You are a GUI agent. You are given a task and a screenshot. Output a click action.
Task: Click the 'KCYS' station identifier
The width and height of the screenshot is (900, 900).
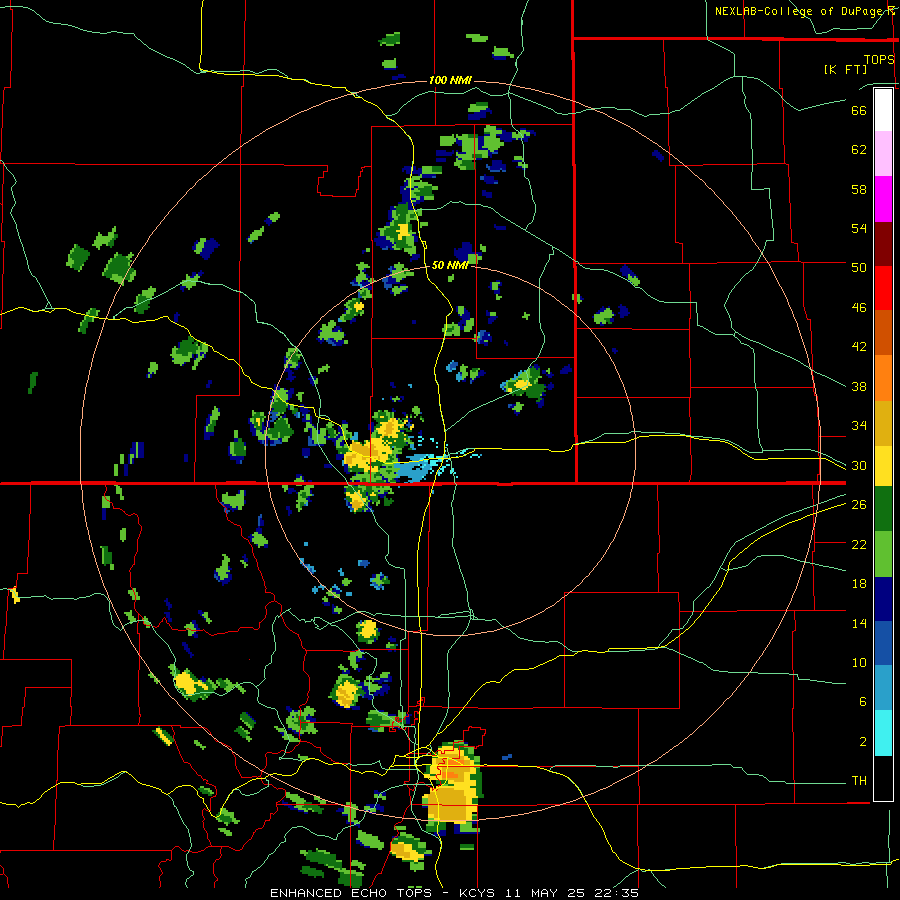pyautogui.click(x=479, y=893)
